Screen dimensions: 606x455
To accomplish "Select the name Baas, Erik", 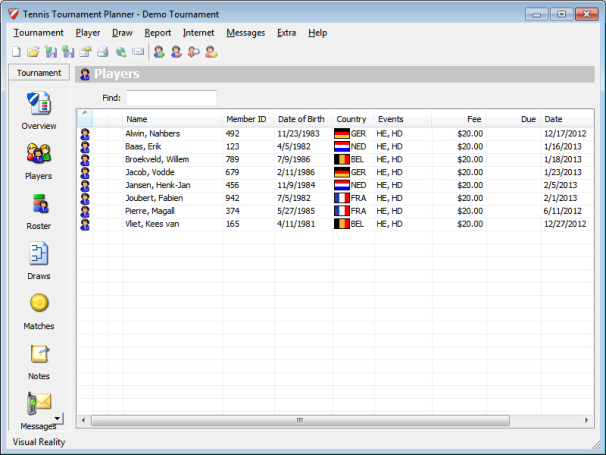I will (143, 147).
